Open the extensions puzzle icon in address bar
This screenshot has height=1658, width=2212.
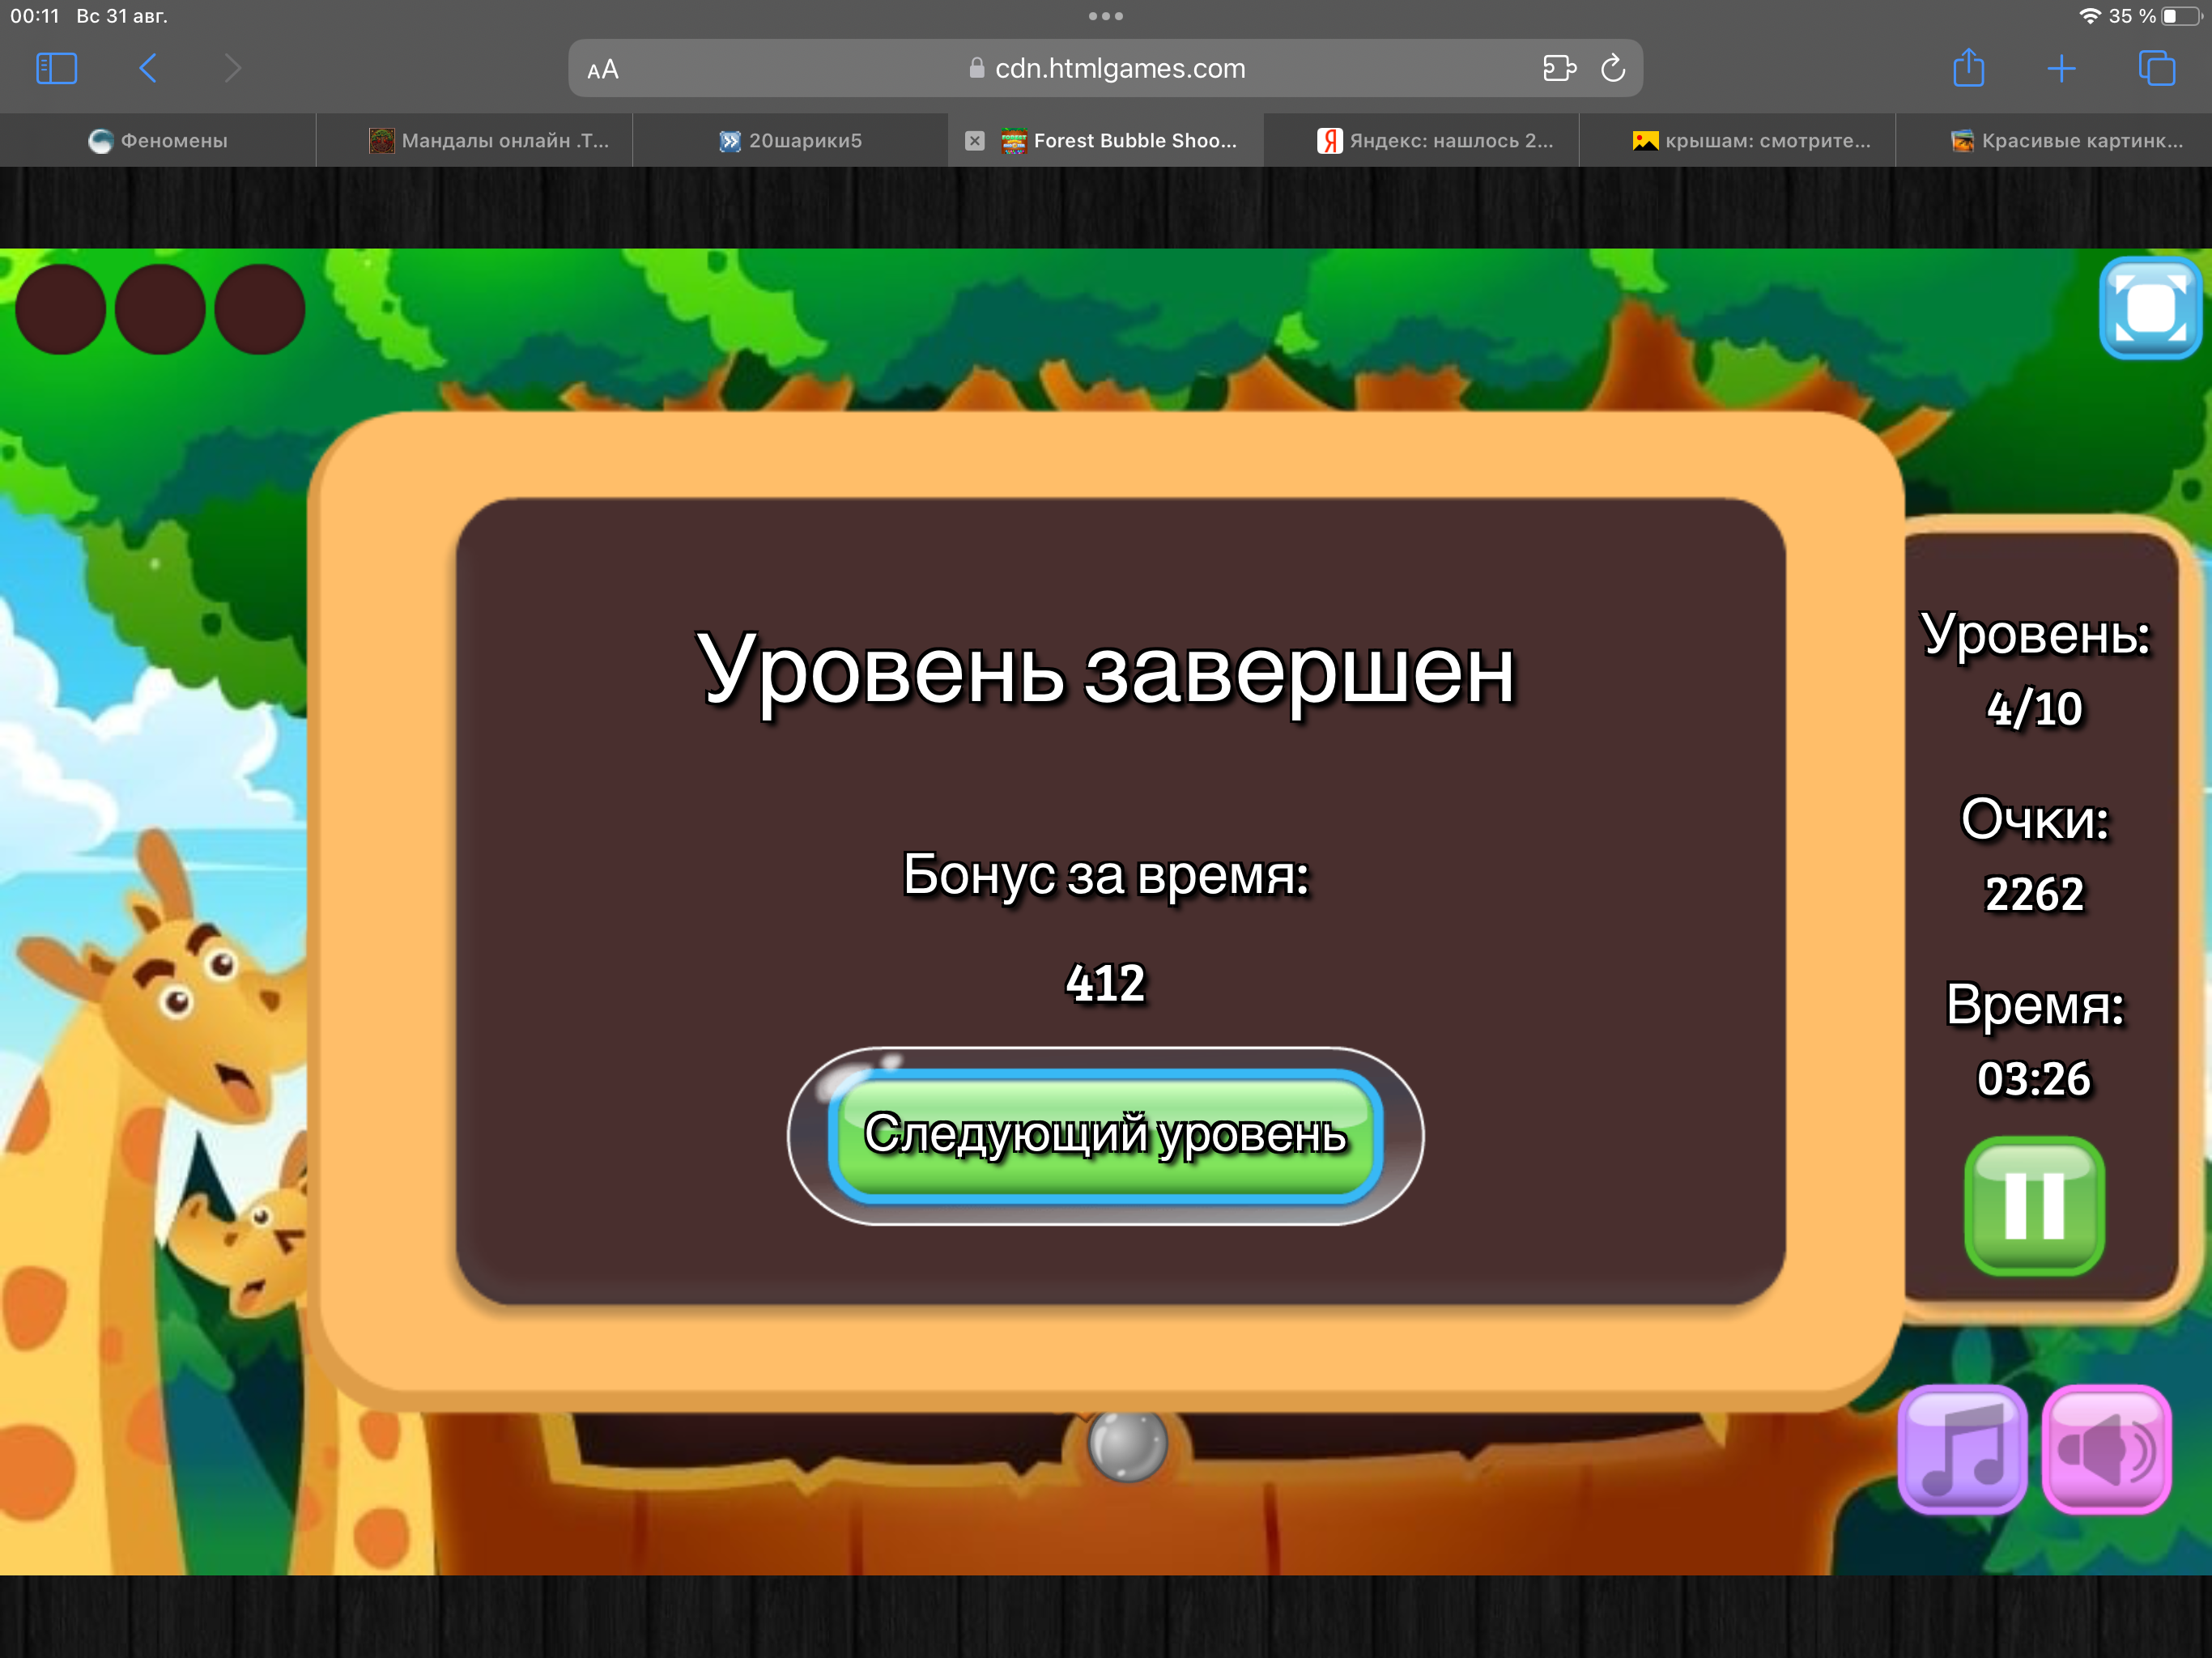pos(1559,68)
